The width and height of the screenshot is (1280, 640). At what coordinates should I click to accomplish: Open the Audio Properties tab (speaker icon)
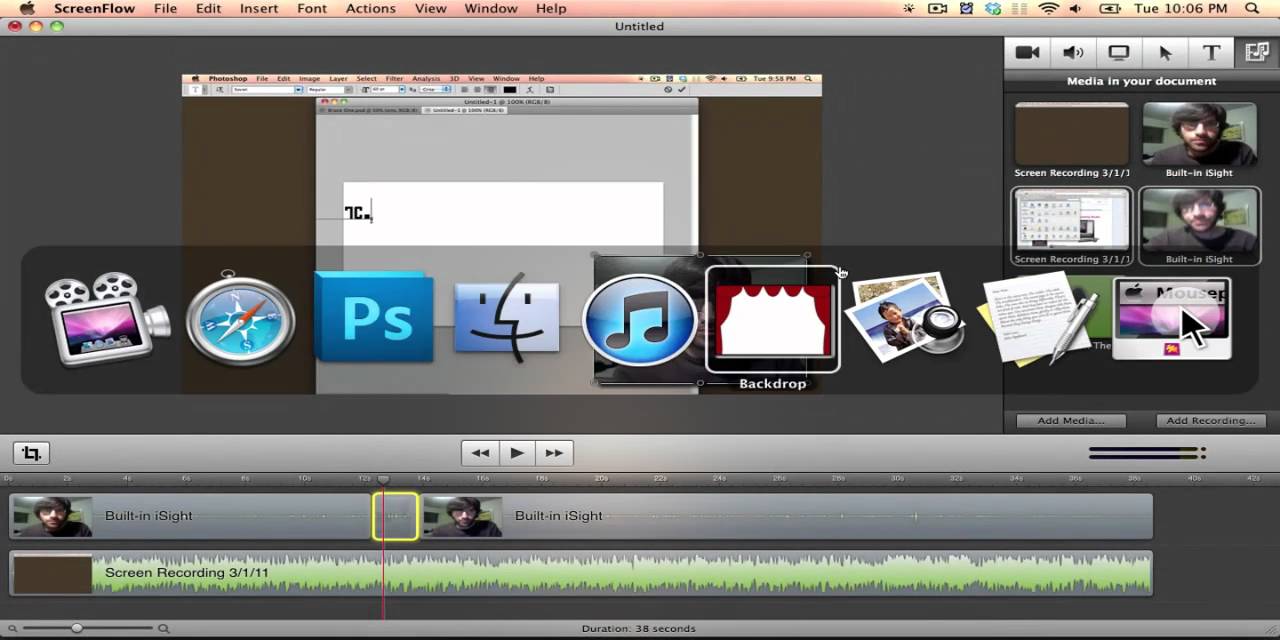(x=1073, y=53)
